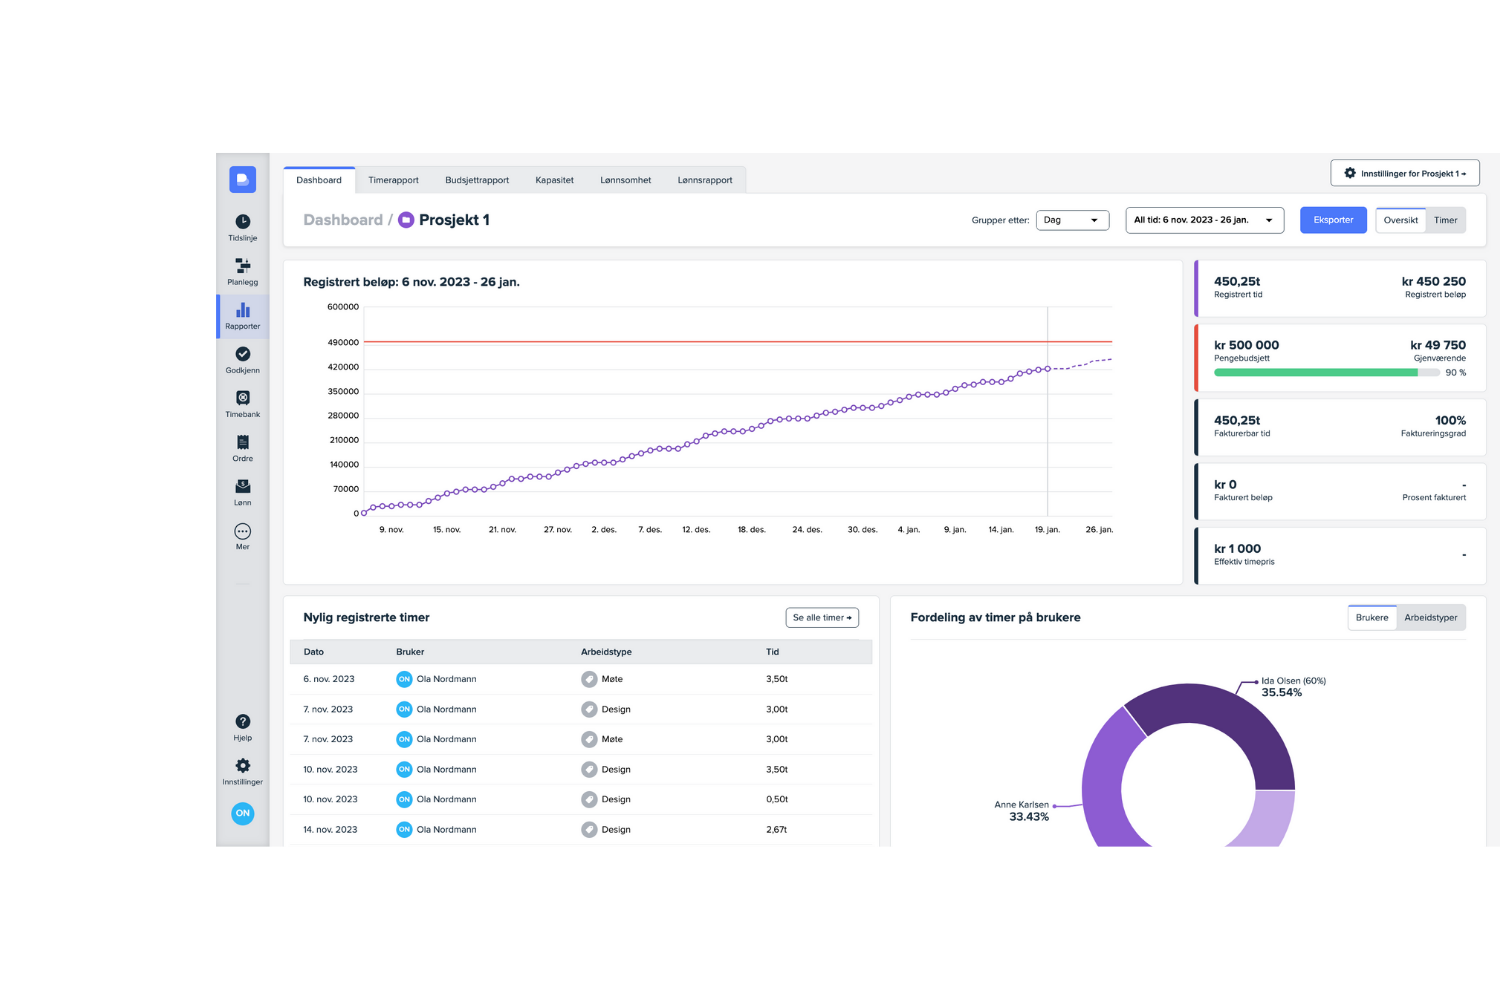This screenshot has height=1000, width=1500.
Task: Click the ON avatar in the 6. nov. 2023 row
Action: pyautogui.click(x=404, y=679)
